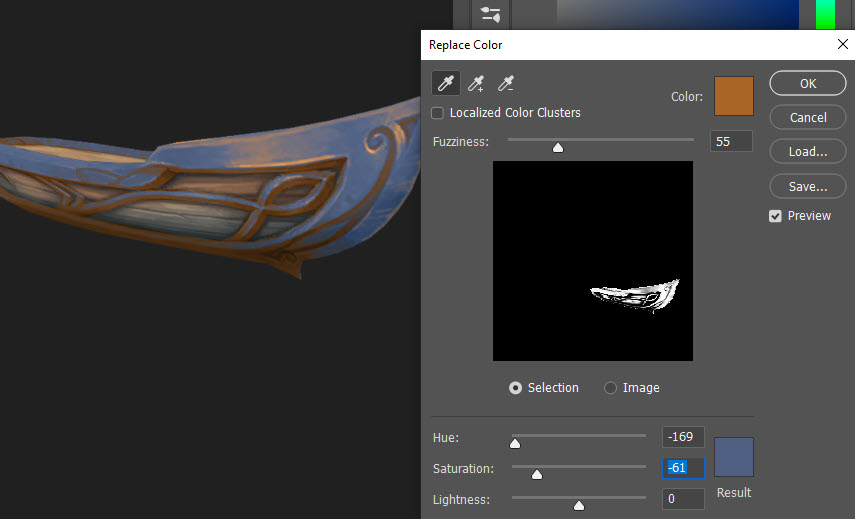Select the Subtract from Sample eyedropper
Screen dimensions: 855x519
point(506,83)
